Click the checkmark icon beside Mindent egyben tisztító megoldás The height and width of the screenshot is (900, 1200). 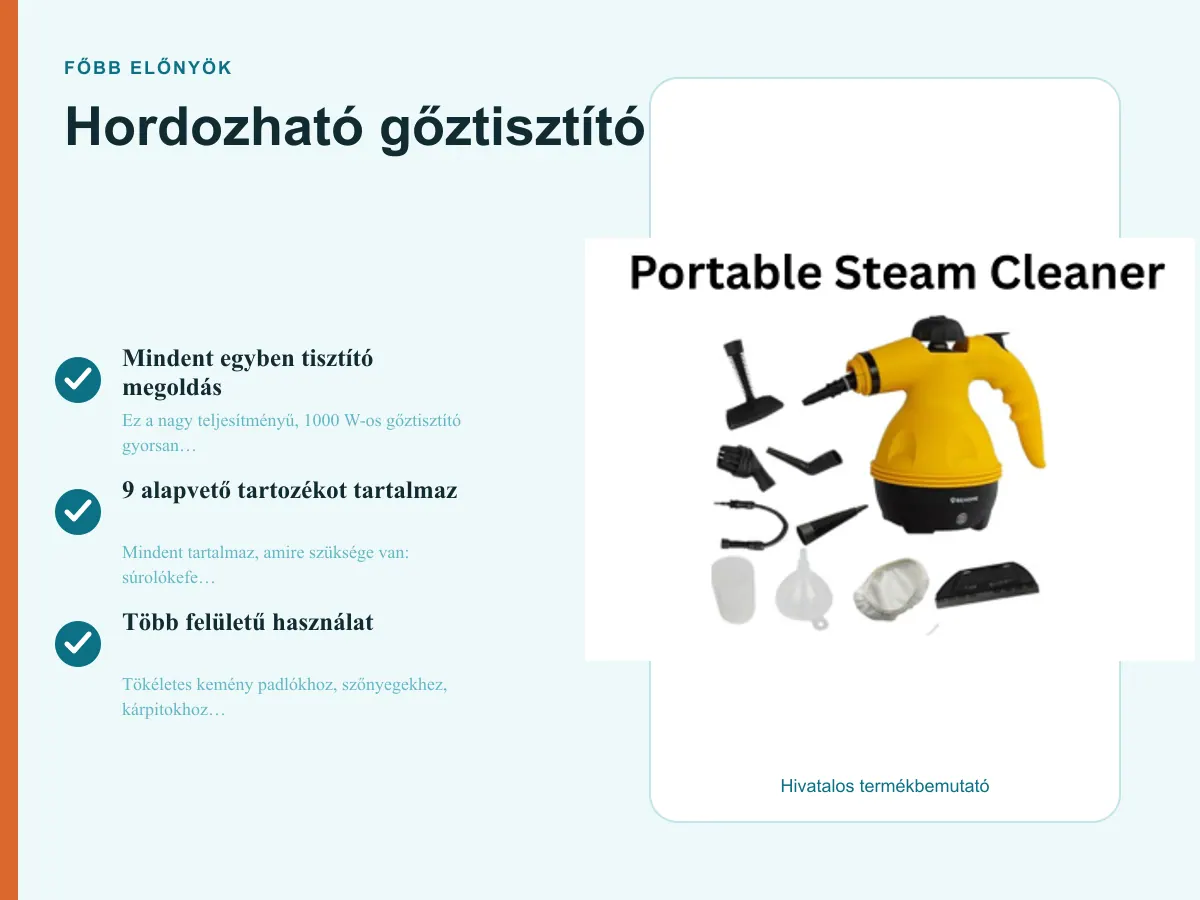78,380
